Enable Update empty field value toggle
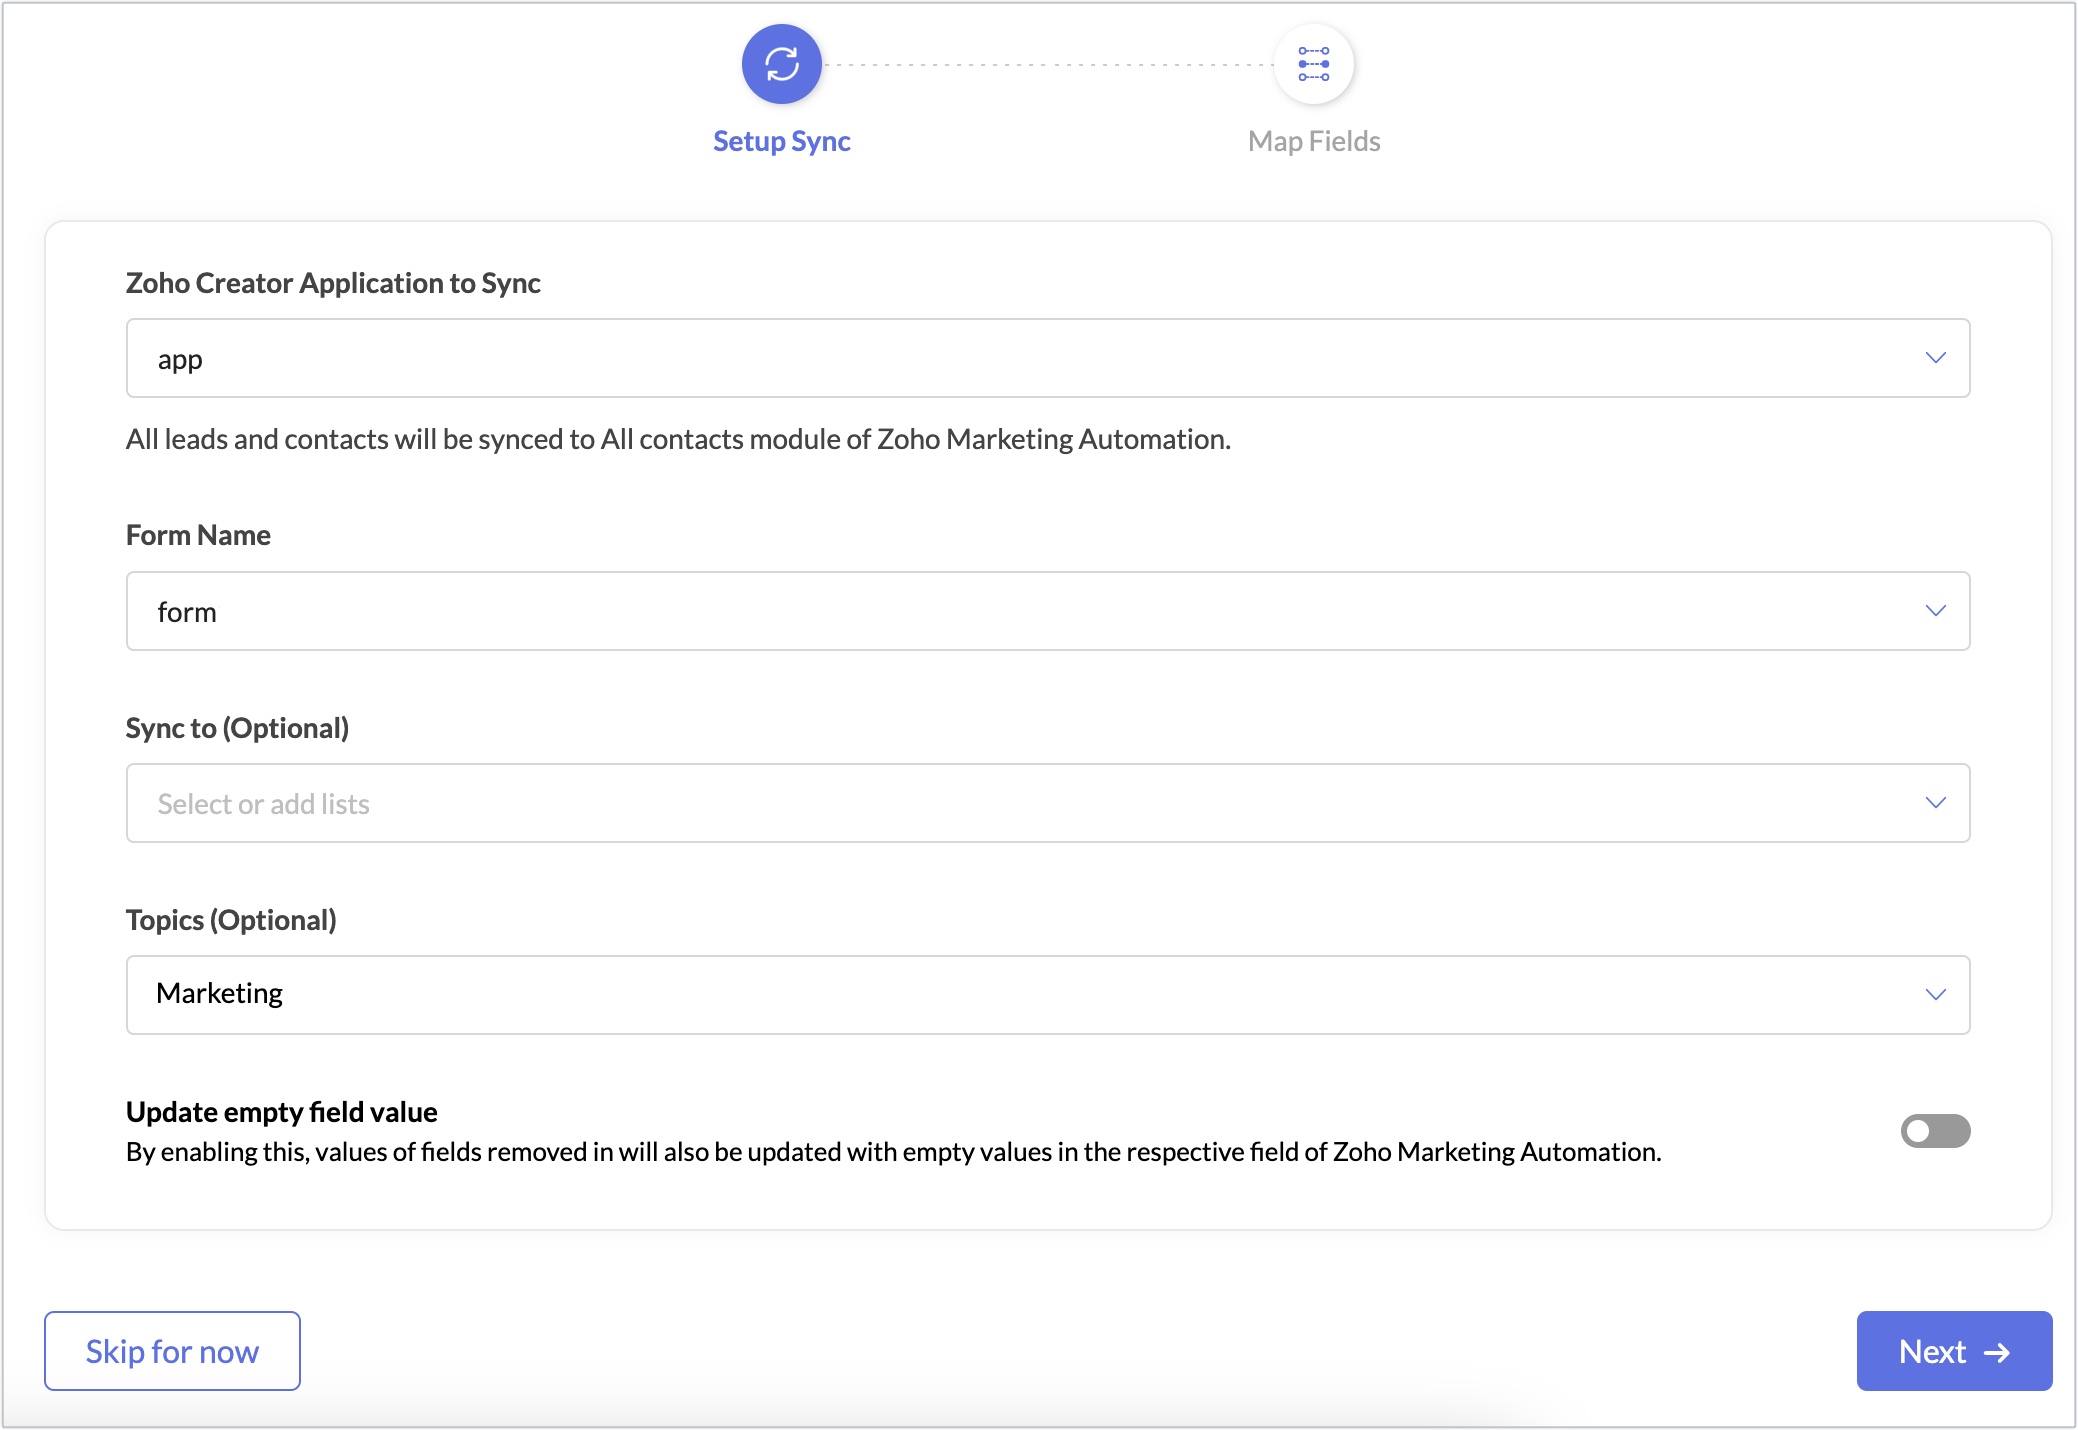This screenshot has height=1430, width=2078. coord(1935,1131)
